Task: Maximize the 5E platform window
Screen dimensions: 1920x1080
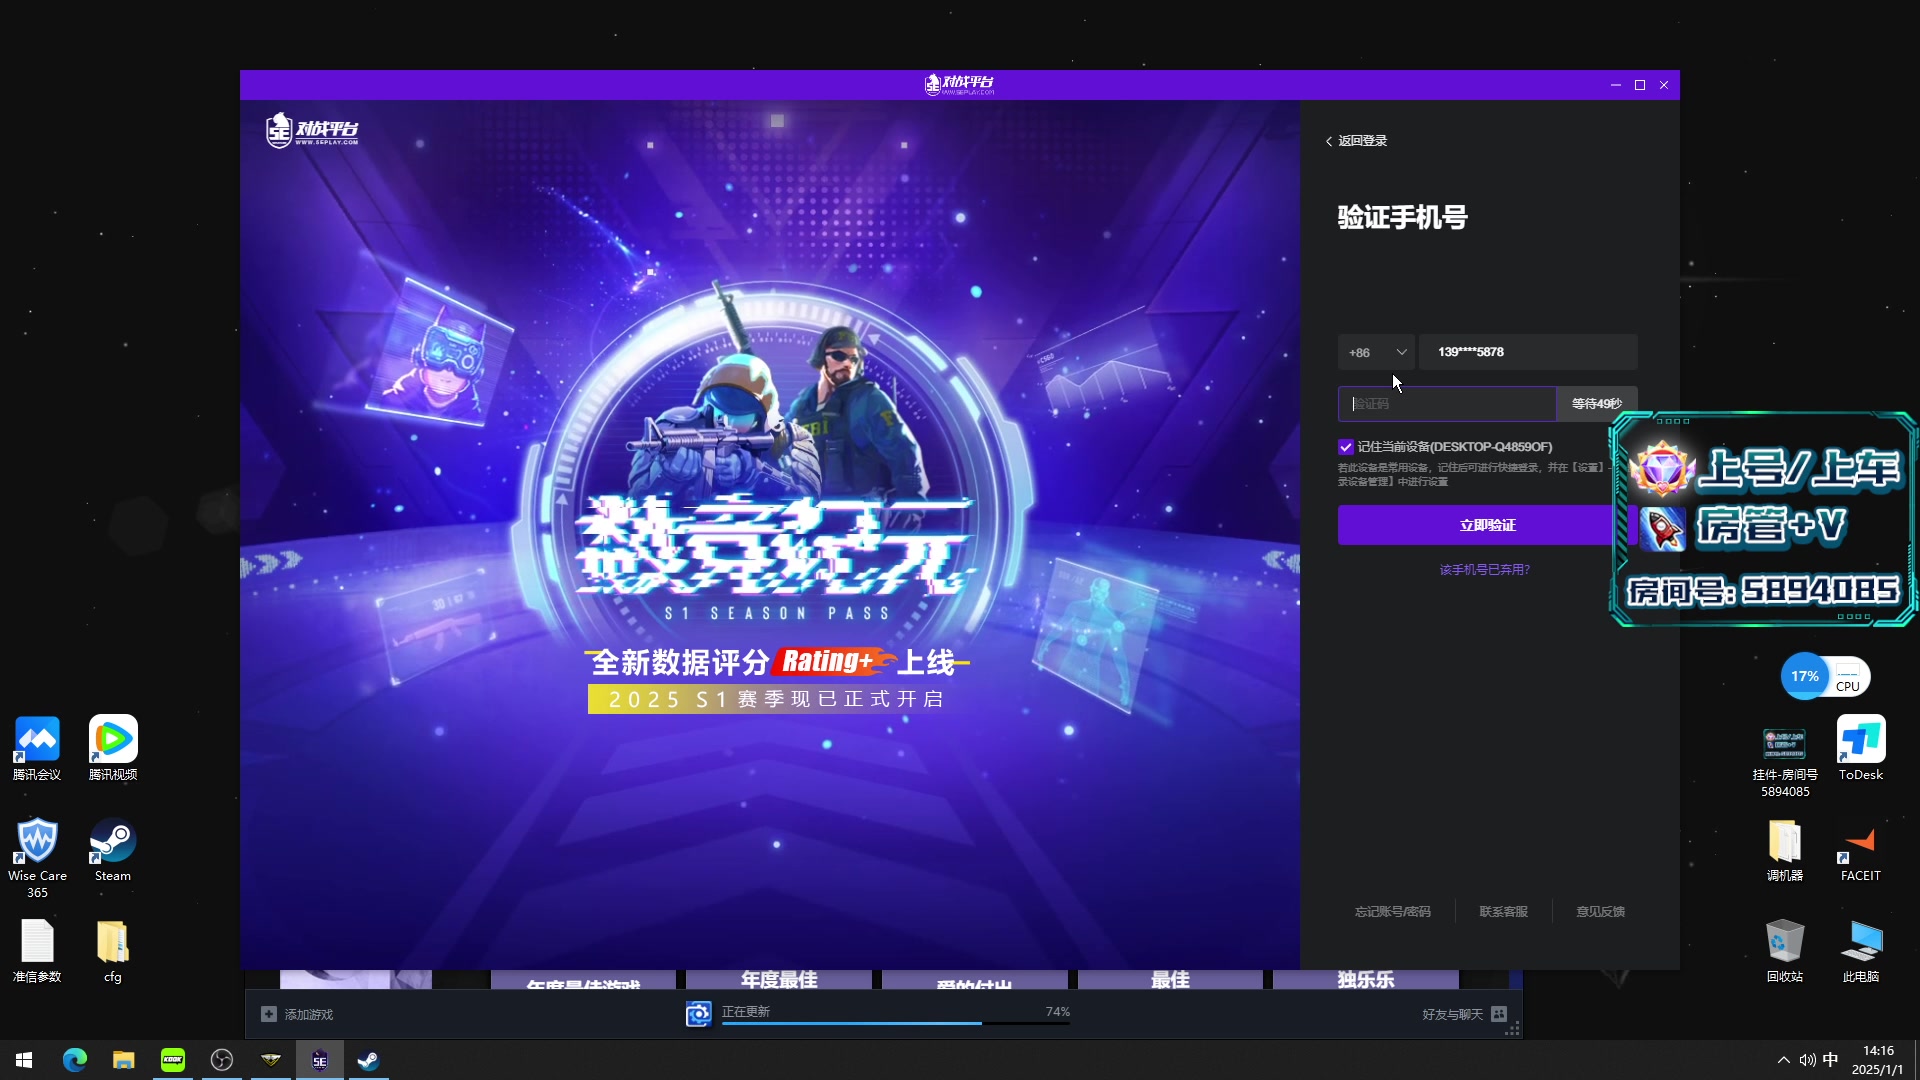Action: click(x=1640, y=85)
